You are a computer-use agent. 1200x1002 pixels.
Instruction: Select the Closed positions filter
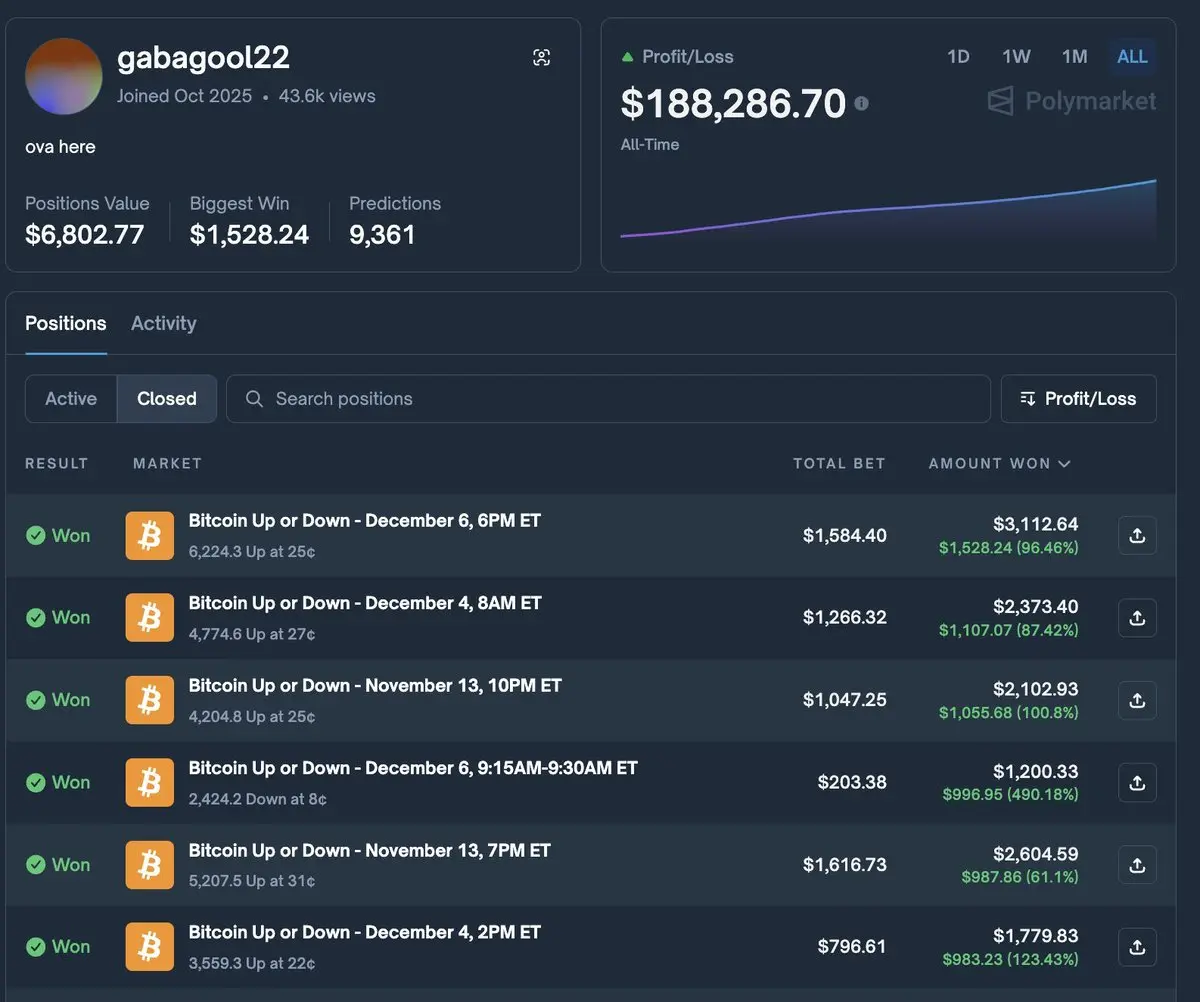[x=167, y=398]
